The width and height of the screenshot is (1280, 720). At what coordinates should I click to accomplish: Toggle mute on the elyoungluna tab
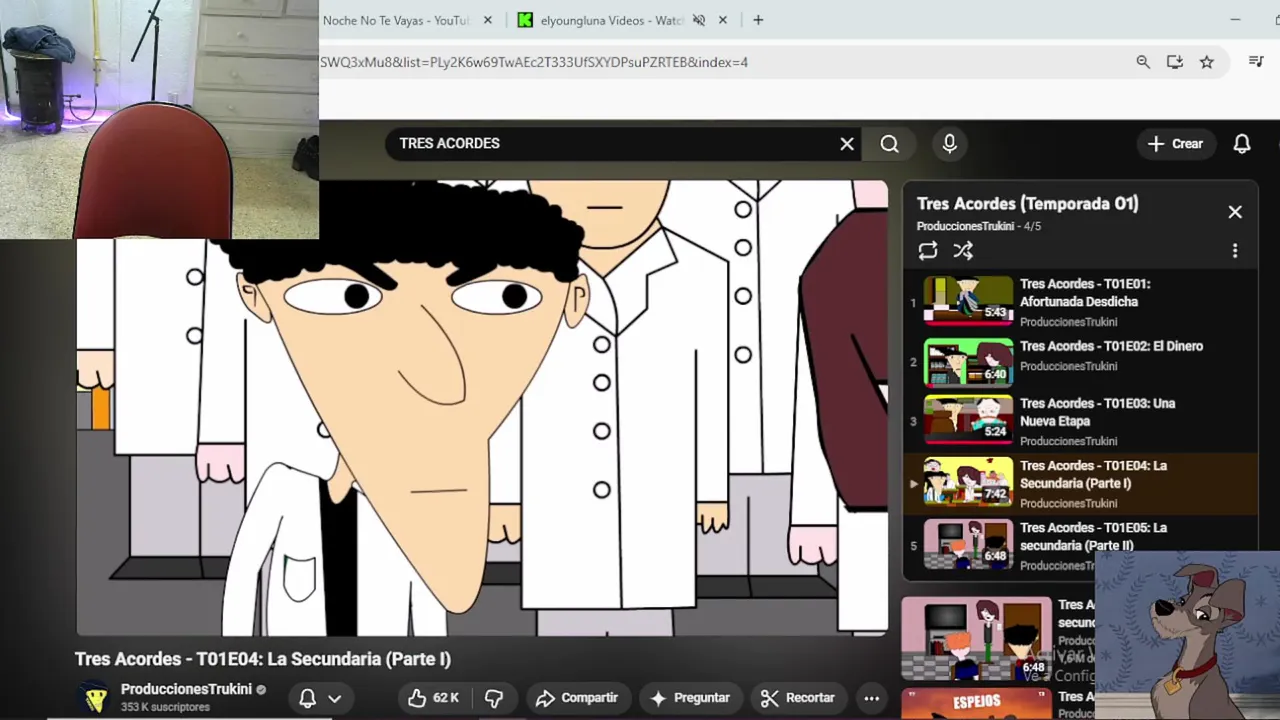click(x=699, y=20)
